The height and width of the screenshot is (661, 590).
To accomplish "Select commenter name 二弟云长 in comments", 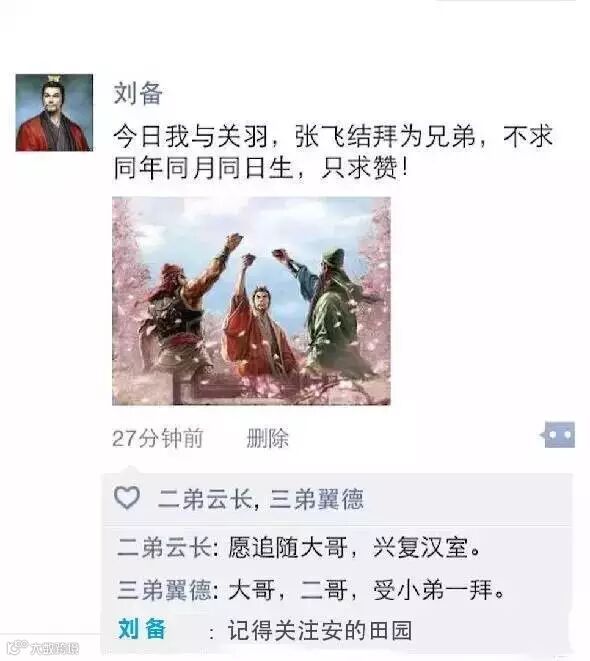I will (165, 548).
